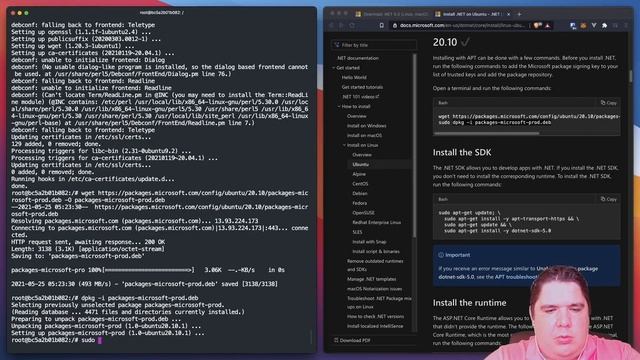Click the horizontal scrollbar under wget code block

[486, 133]
